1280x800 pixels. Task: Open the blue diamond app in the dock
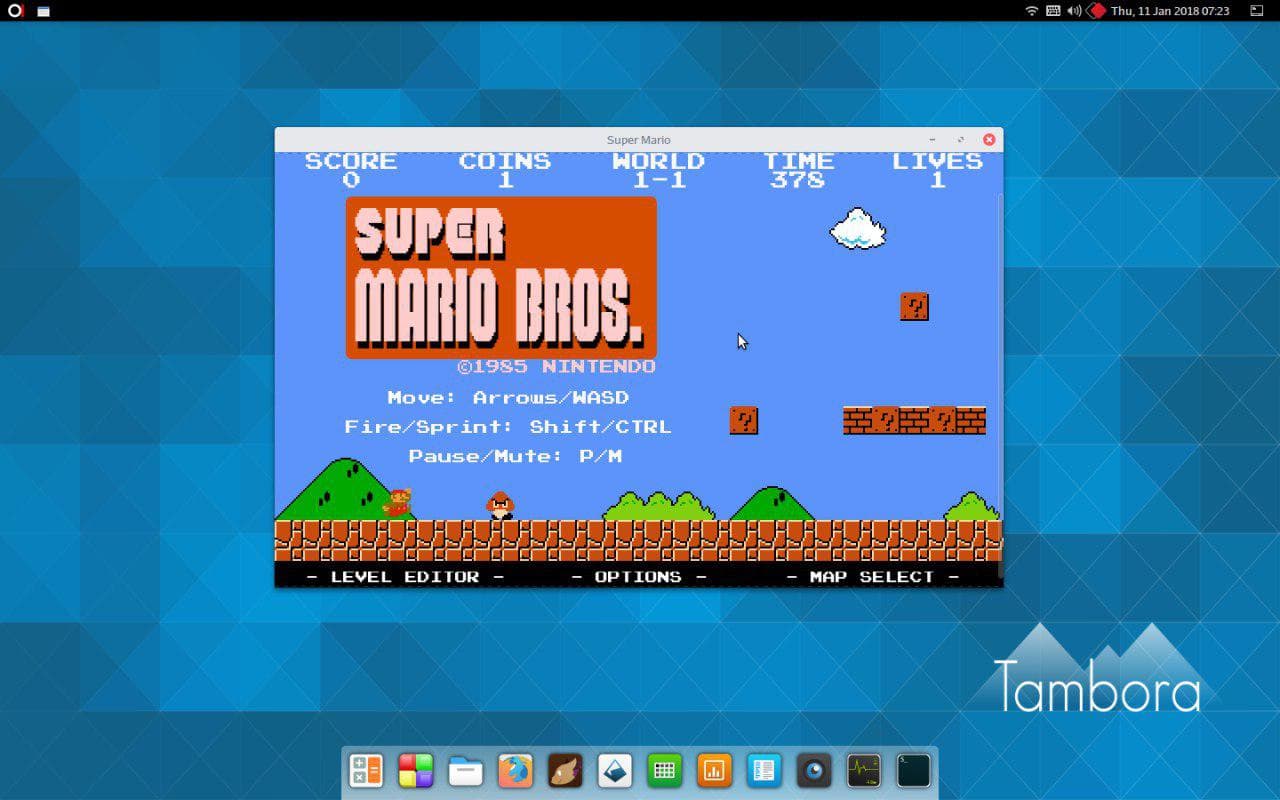615,771
